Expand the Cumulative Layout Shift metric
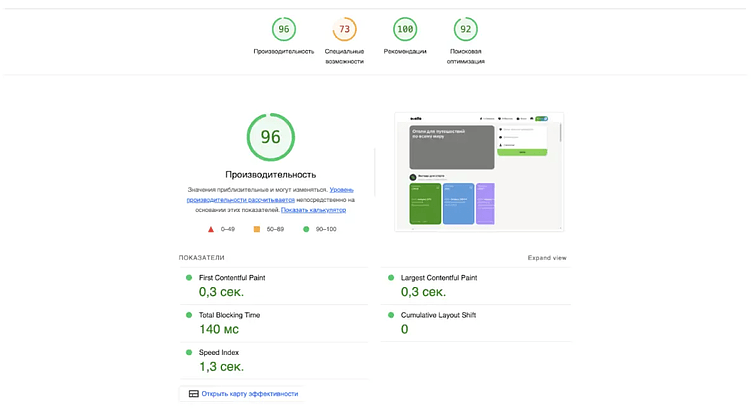The height and width of the screenshot is (412, 751). coord(476,323)
